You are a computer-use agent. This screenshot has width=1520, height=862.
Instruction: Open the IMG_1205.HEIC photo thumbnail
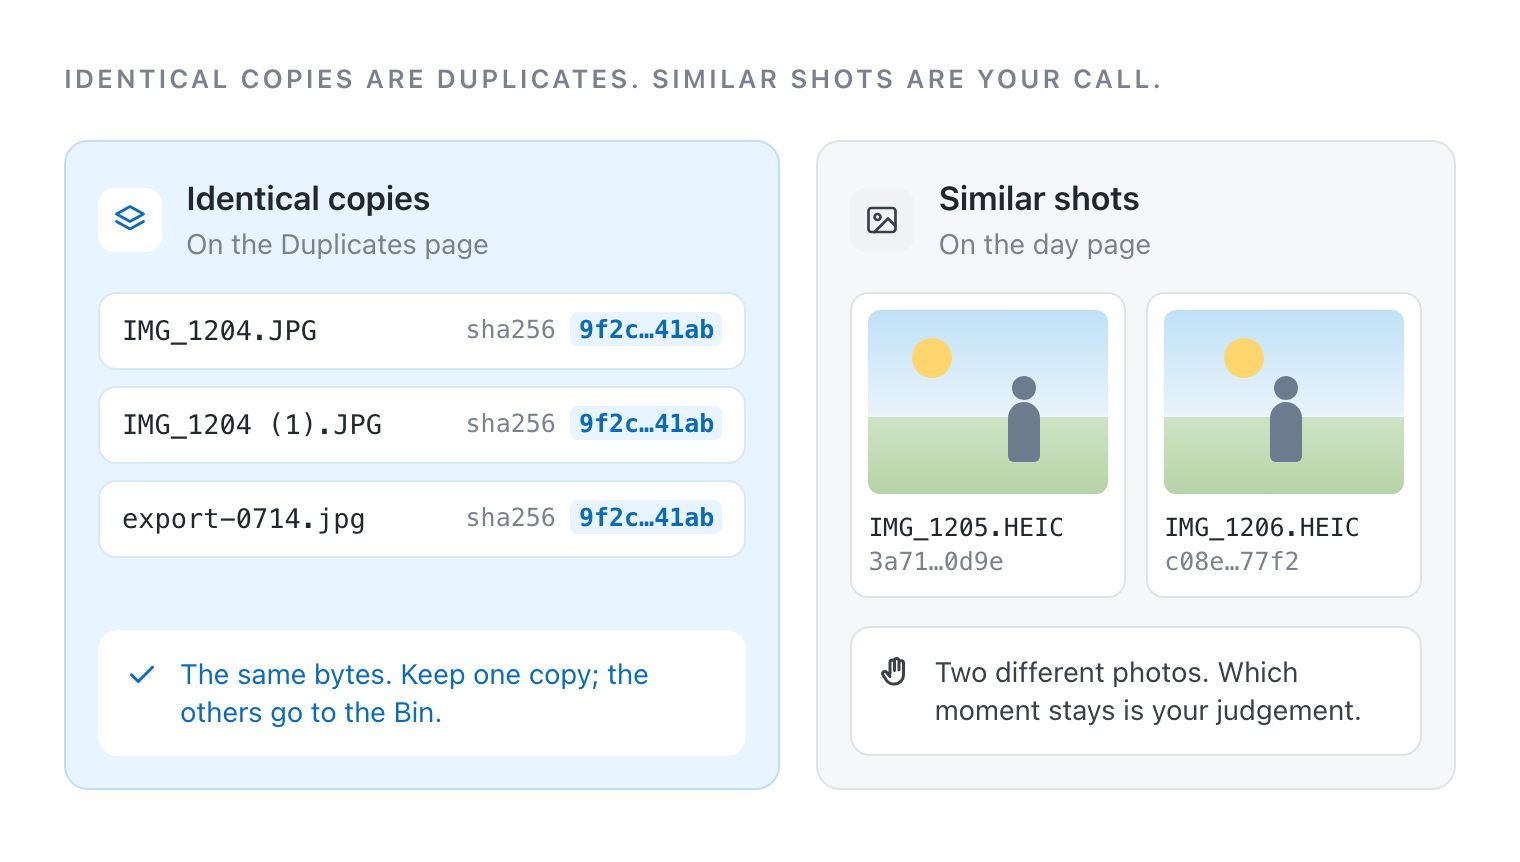pyautogui.click(x=988, y=402)
